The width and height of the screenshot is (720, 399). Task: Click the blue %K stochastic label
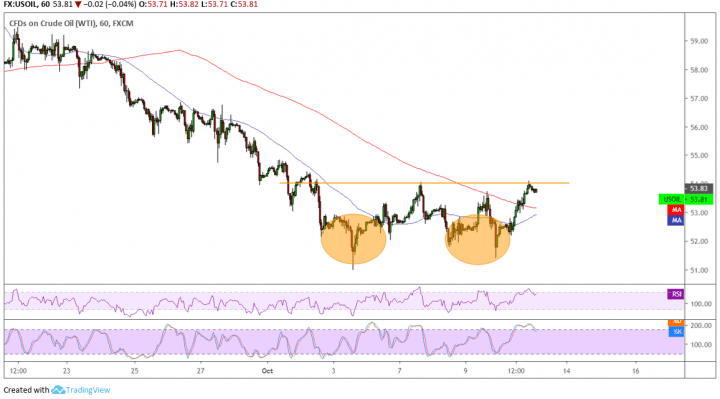tap(676, 332)
